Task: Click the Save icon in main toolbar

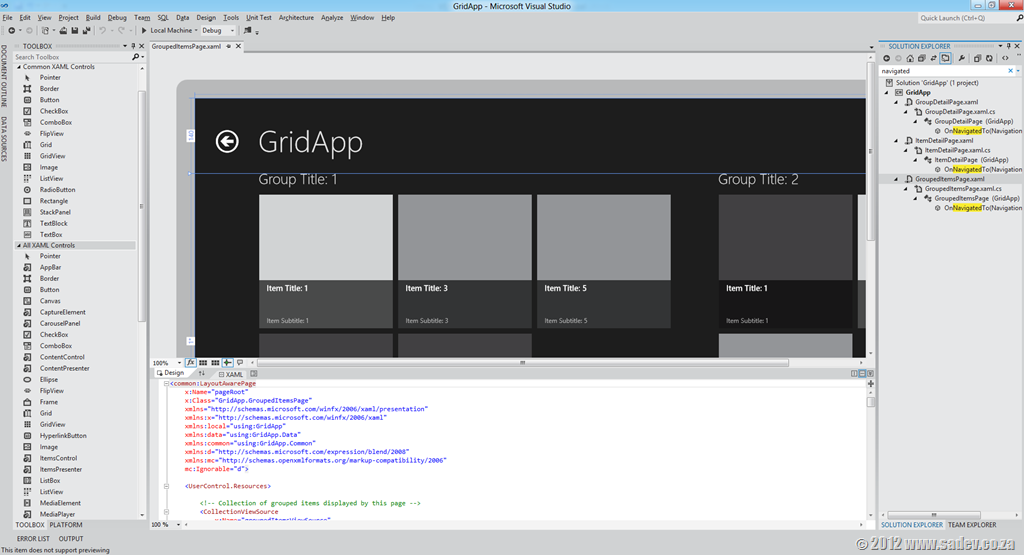Action: point(74,30)
